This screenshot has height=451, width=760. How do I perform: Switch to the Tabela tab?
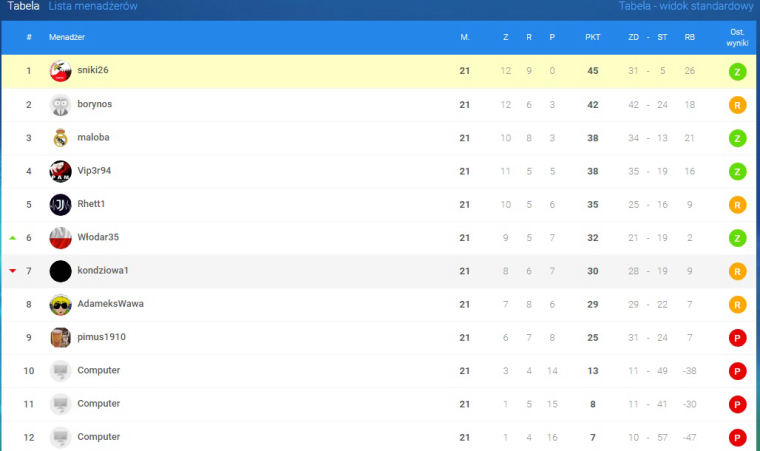[24, 6]
